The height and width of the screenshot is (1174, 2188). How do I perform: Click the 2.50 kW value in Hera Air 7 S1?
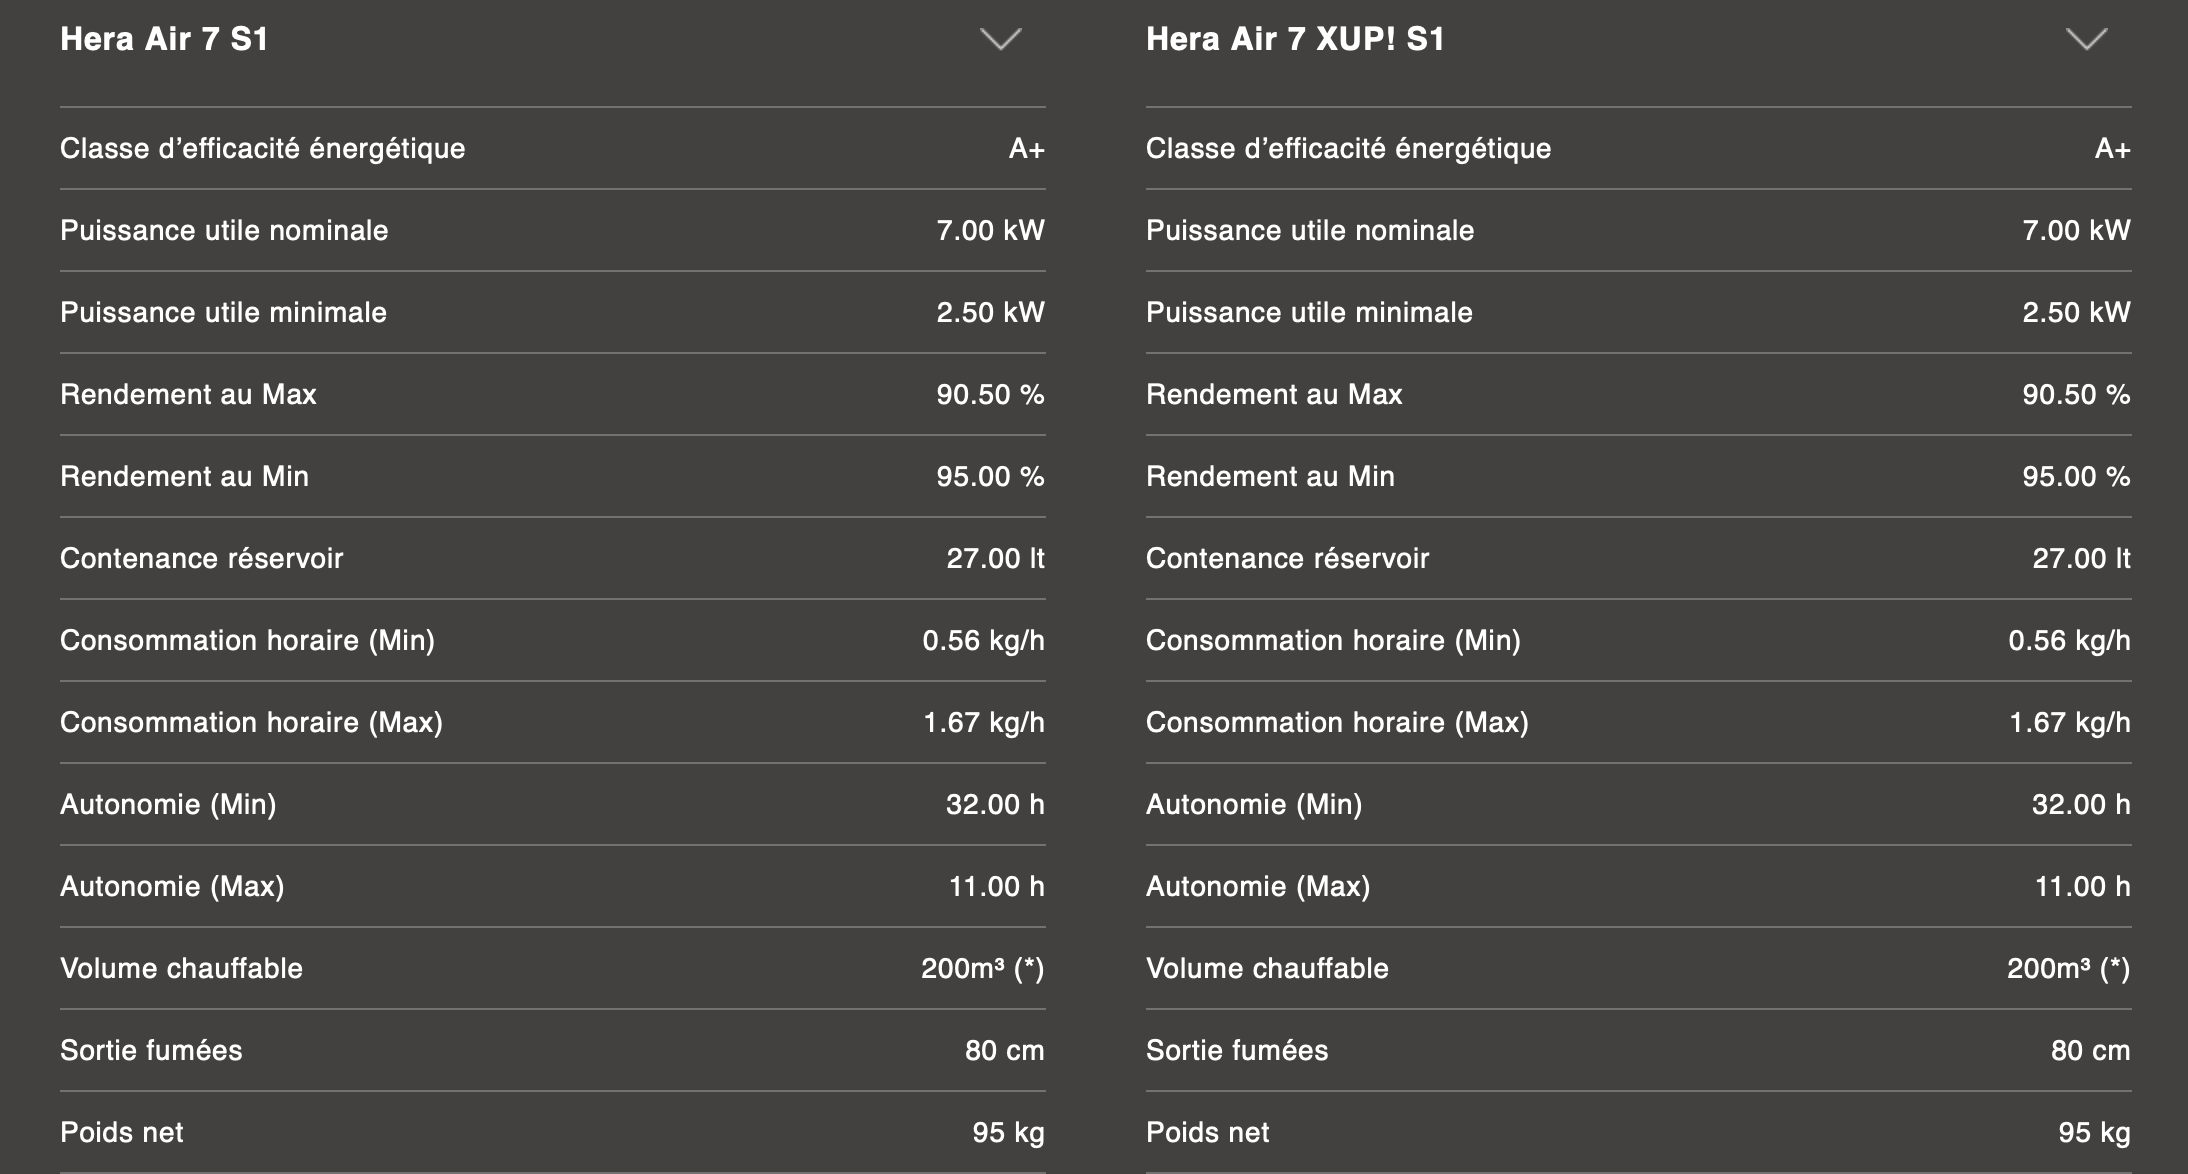tap(990, 313)
